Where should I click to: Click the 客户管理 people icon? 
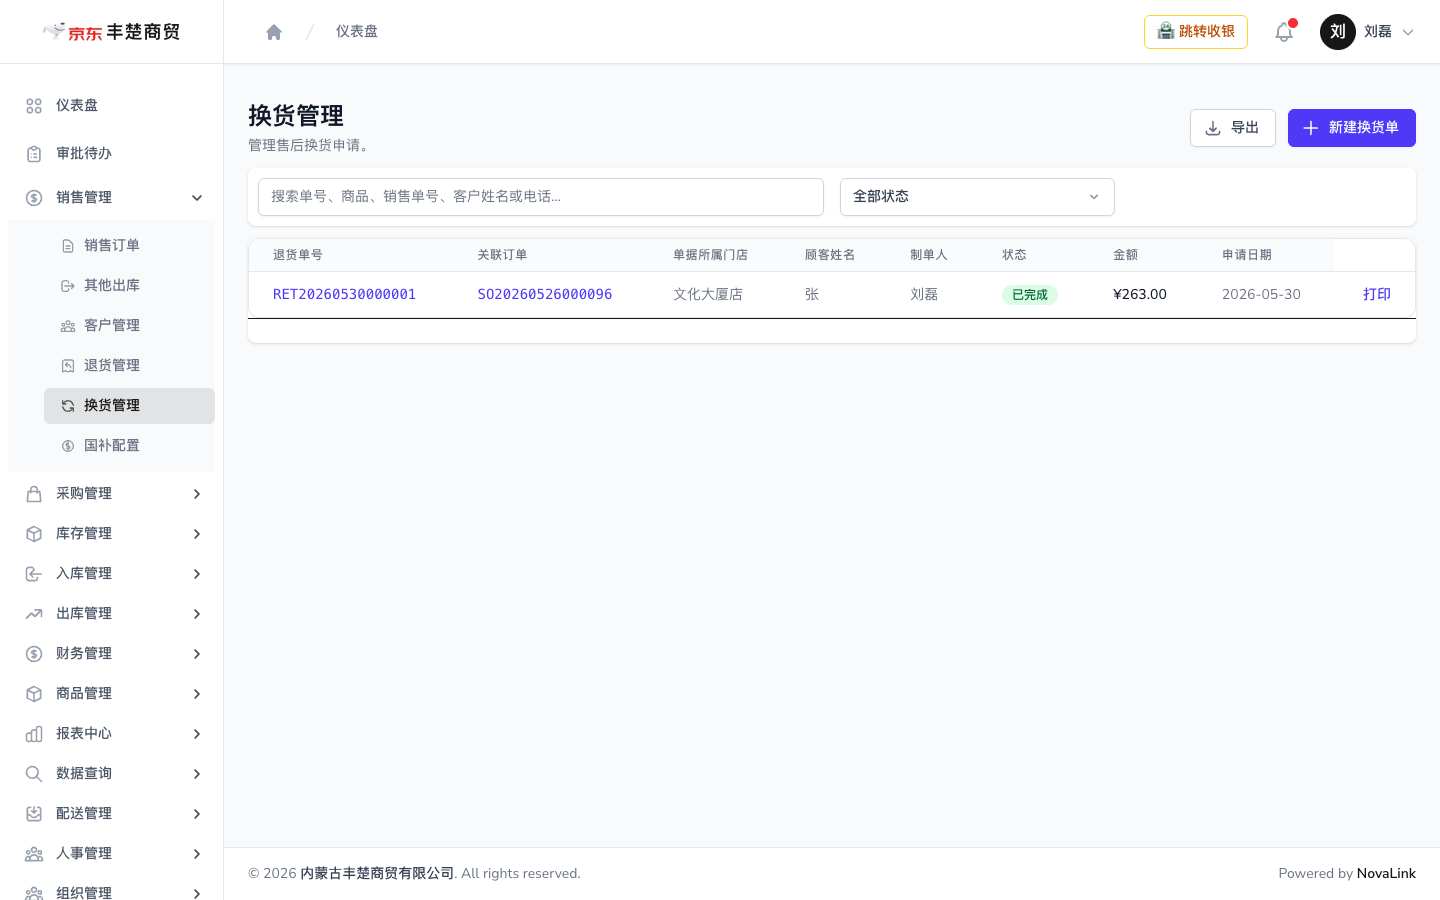(68, 326)
